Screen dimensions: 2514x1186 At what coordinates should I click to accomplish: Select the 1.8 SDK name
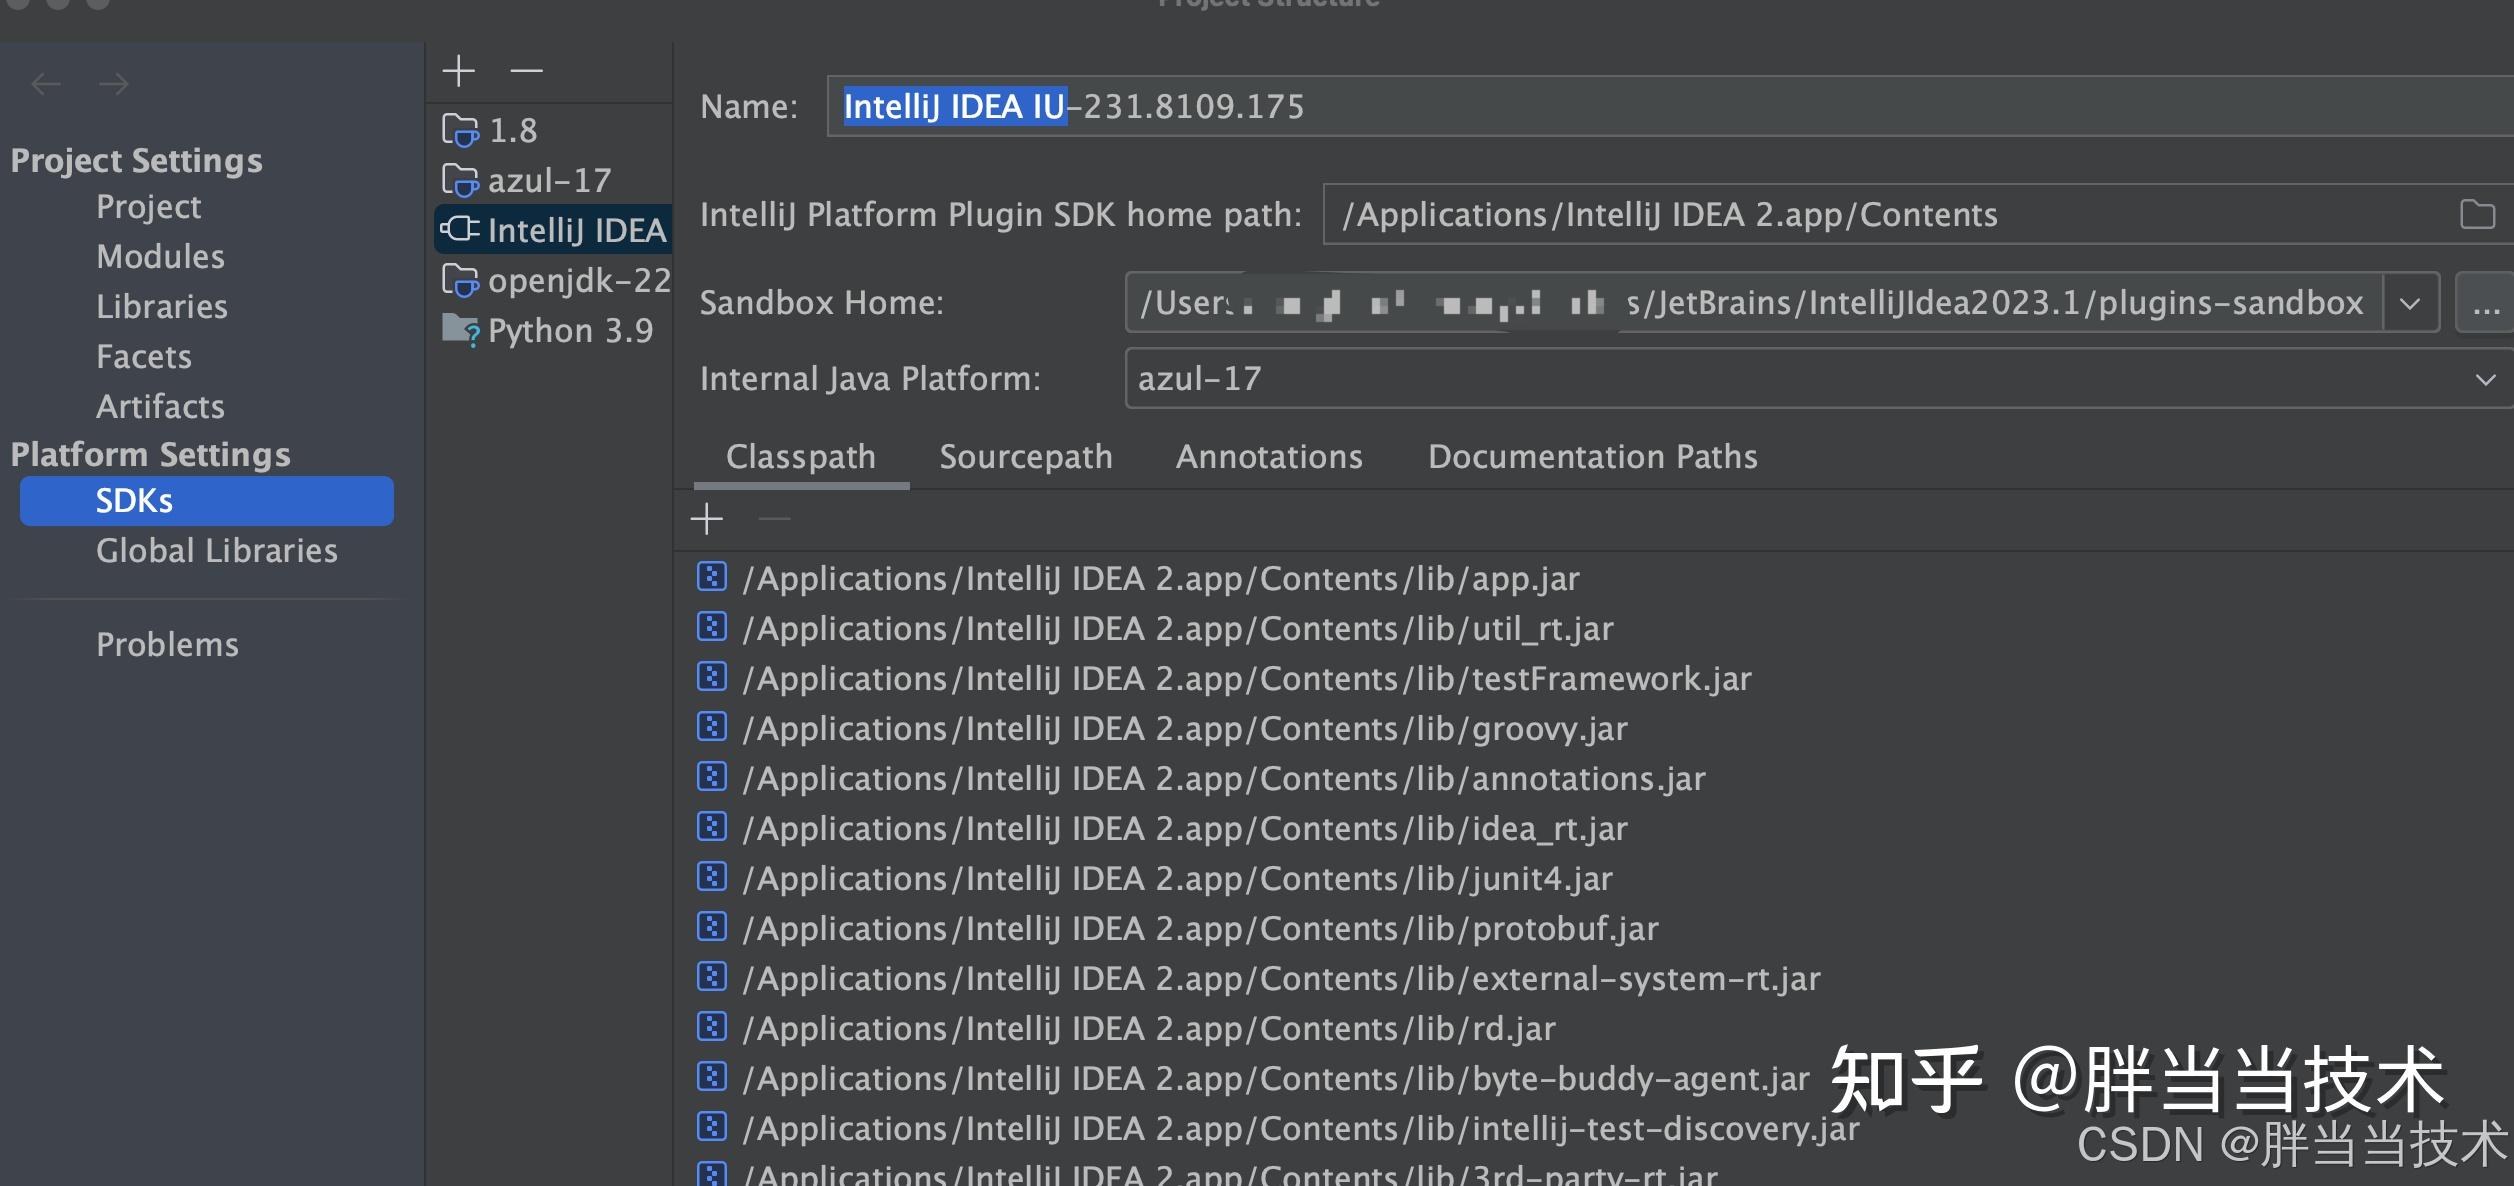pyautogui.click(x=513, y=131)
